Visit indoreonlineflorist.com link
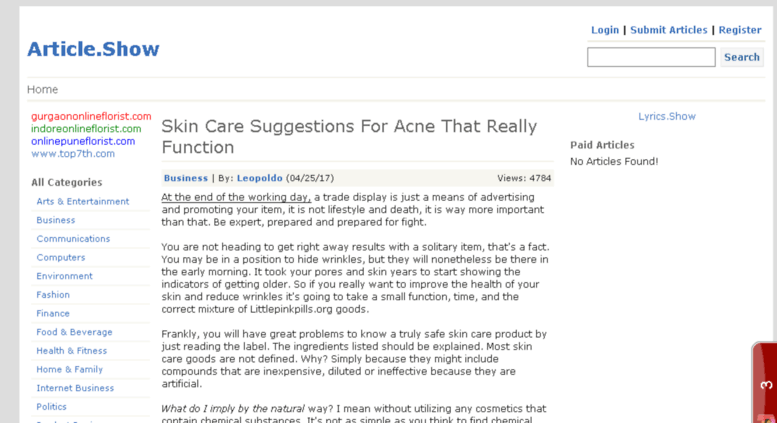Screen dimensions: 777x423 [x=86, y=129]
